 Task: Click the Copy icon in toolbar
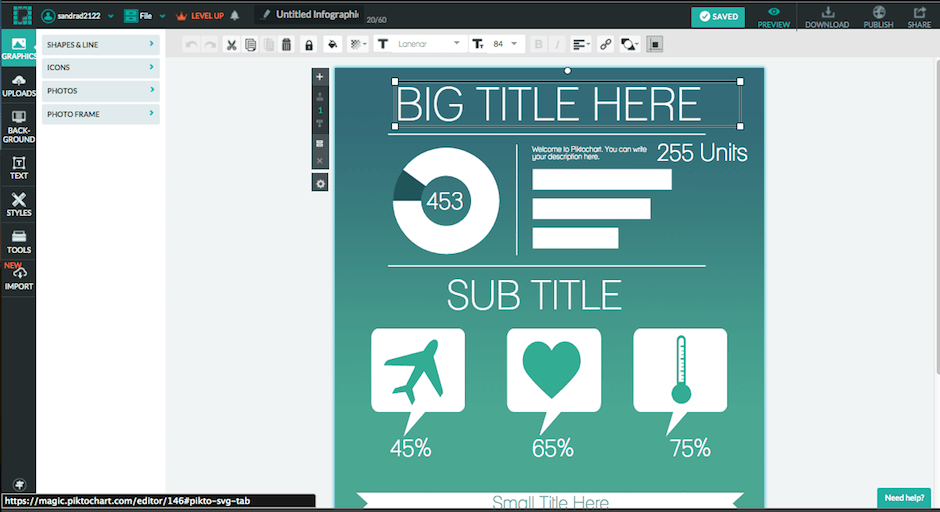click(250, 44)
